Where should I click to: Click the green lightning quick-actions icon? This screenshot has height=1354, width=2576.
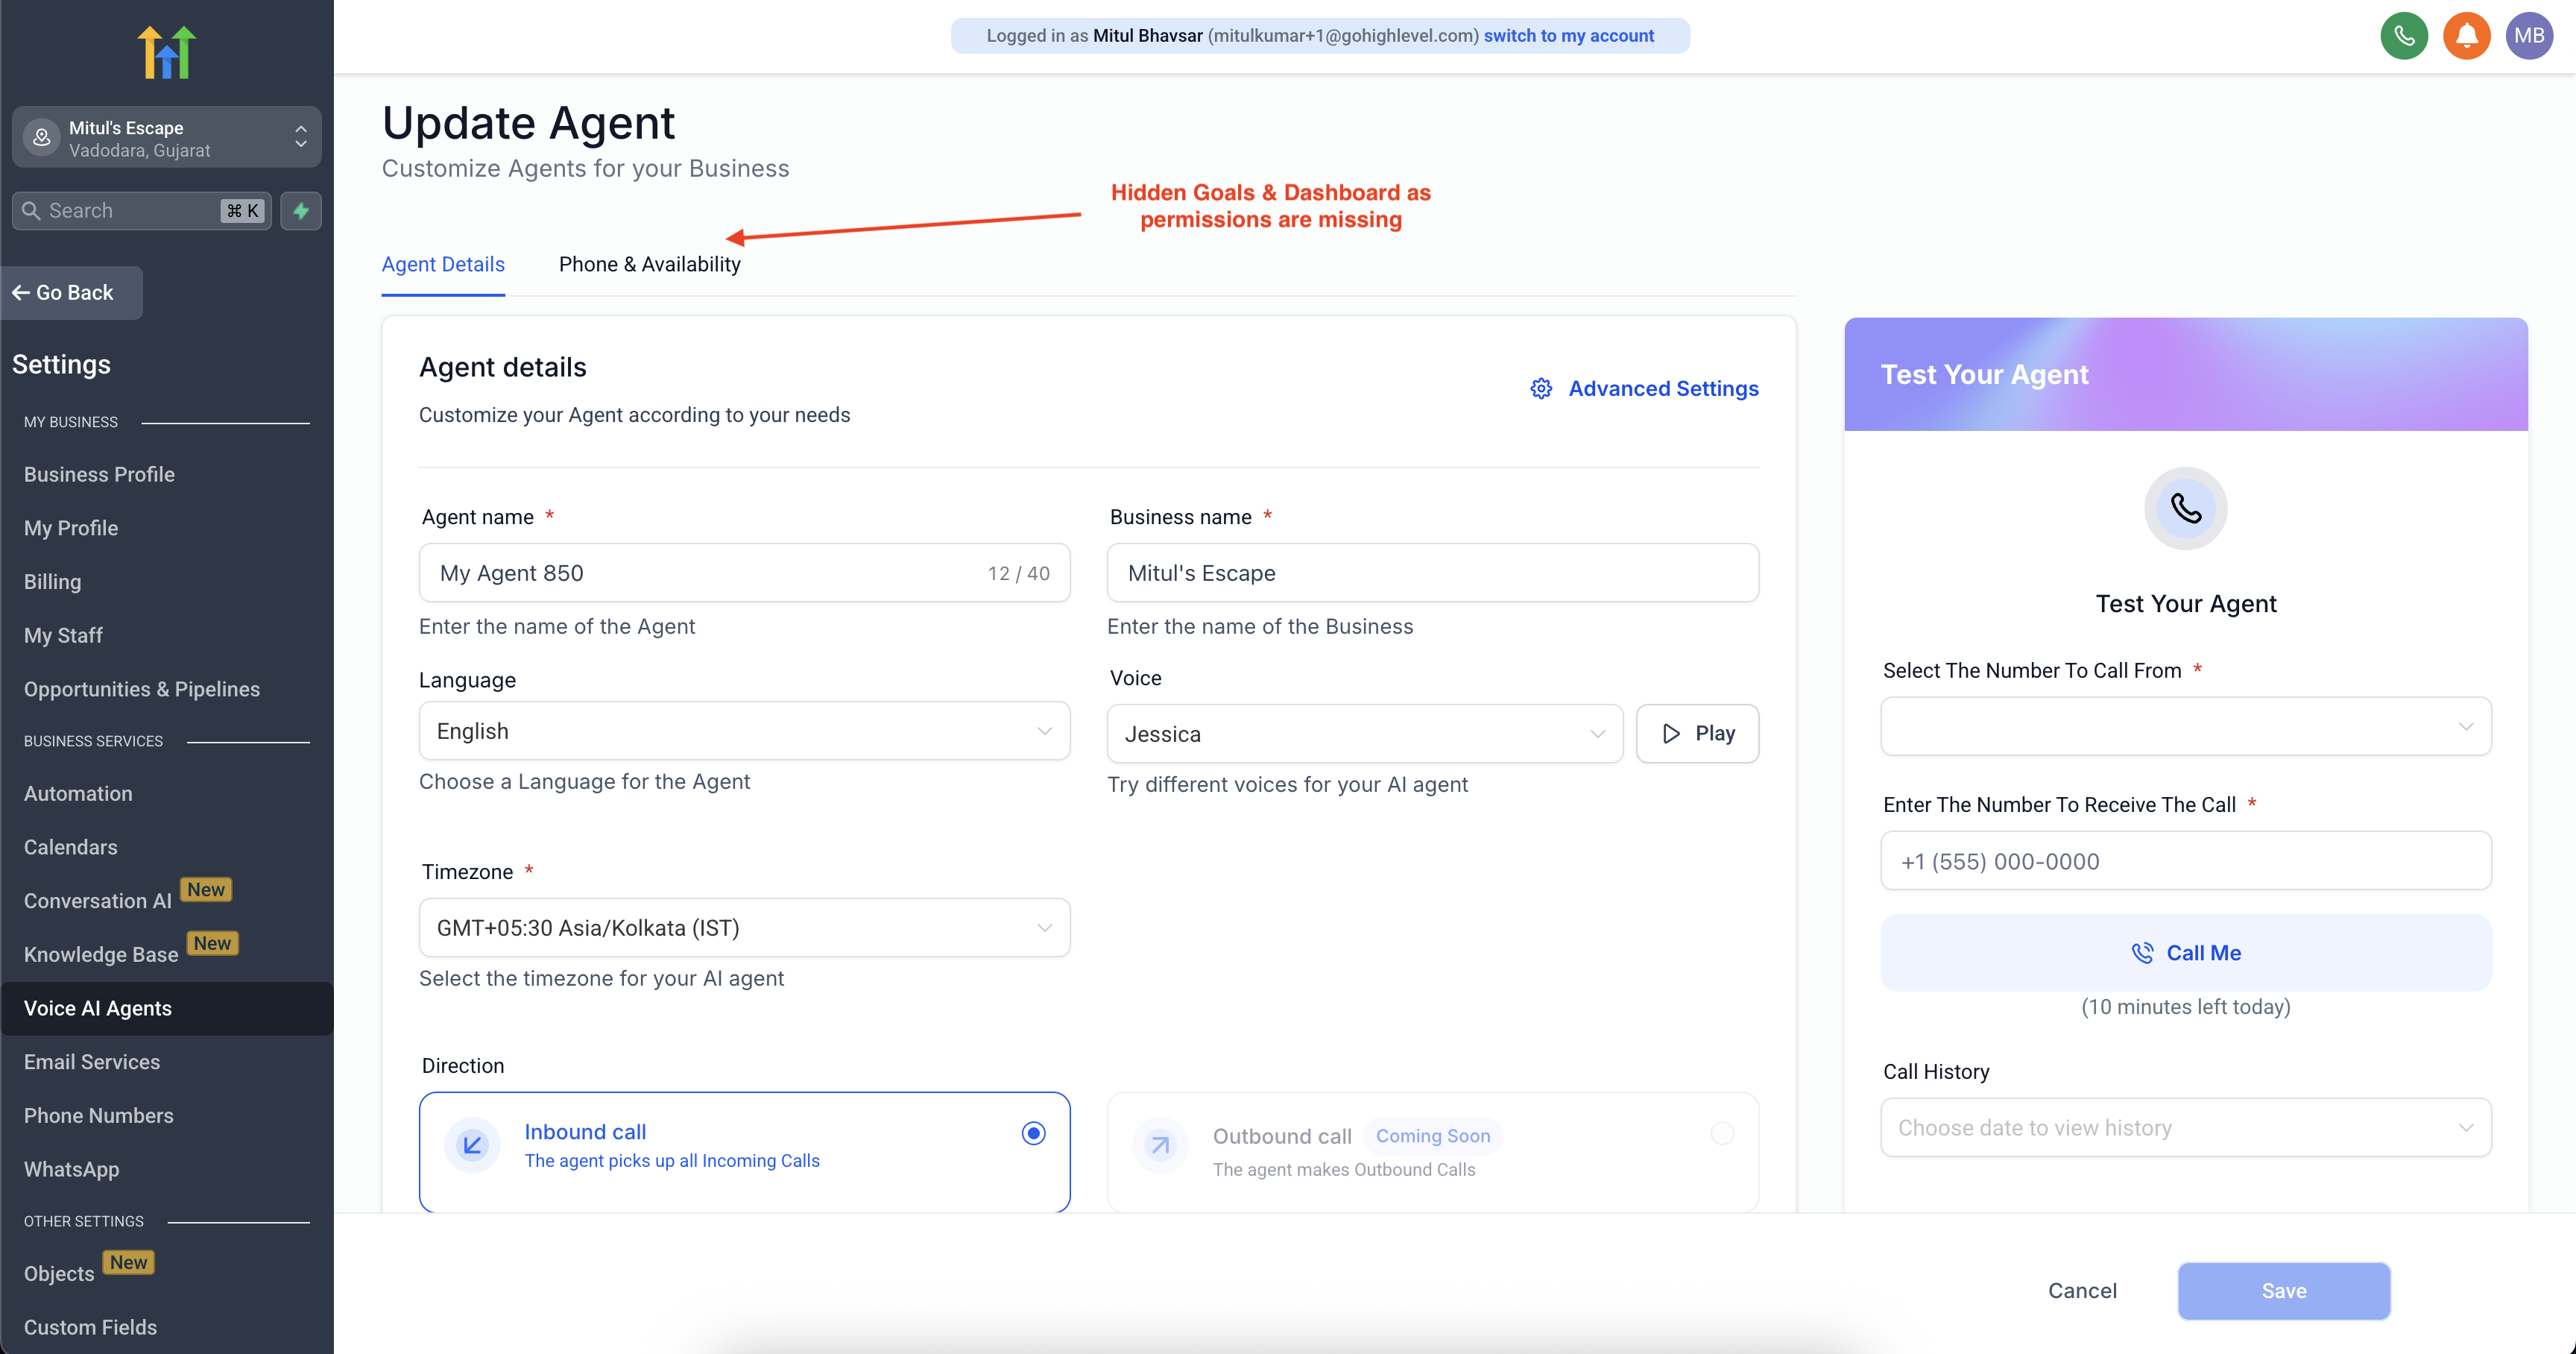301,211
